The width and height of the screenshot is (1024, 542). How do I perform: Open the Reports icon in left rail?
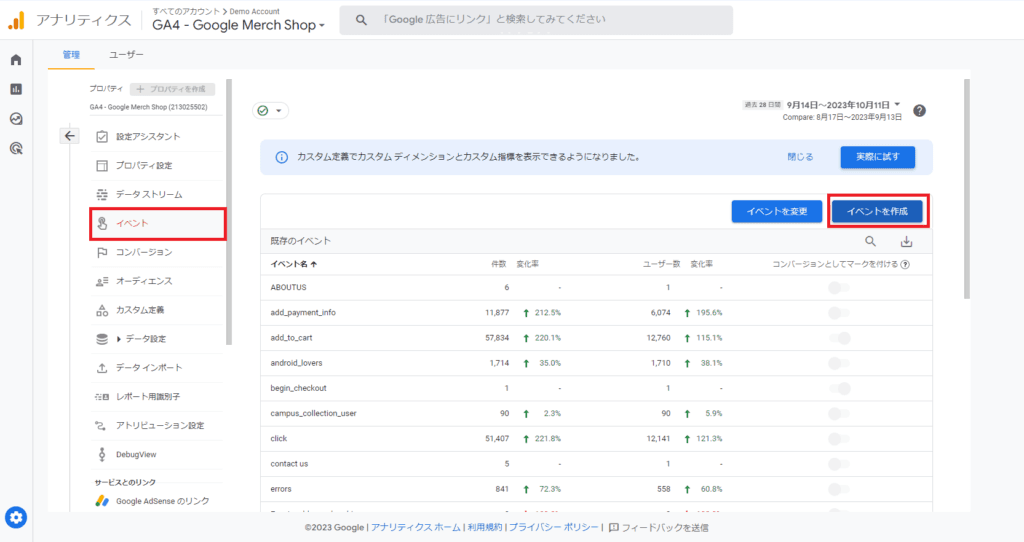click(x=16, y=89)
